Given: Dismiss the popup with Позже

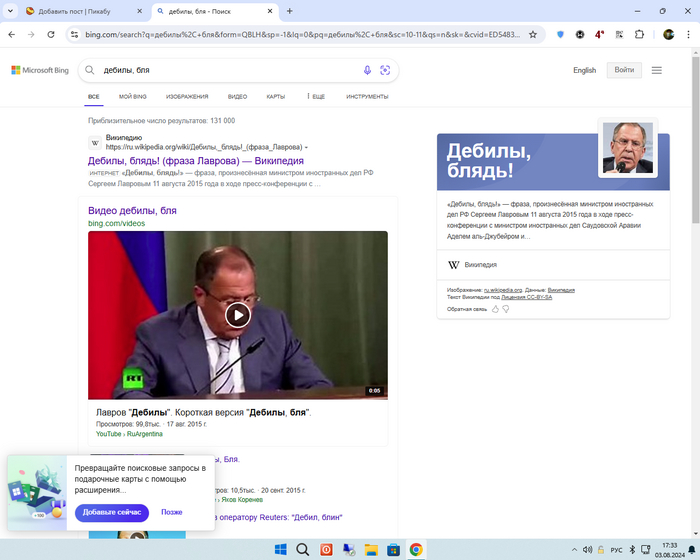Looking at the screenshot, I should [171, 512].
